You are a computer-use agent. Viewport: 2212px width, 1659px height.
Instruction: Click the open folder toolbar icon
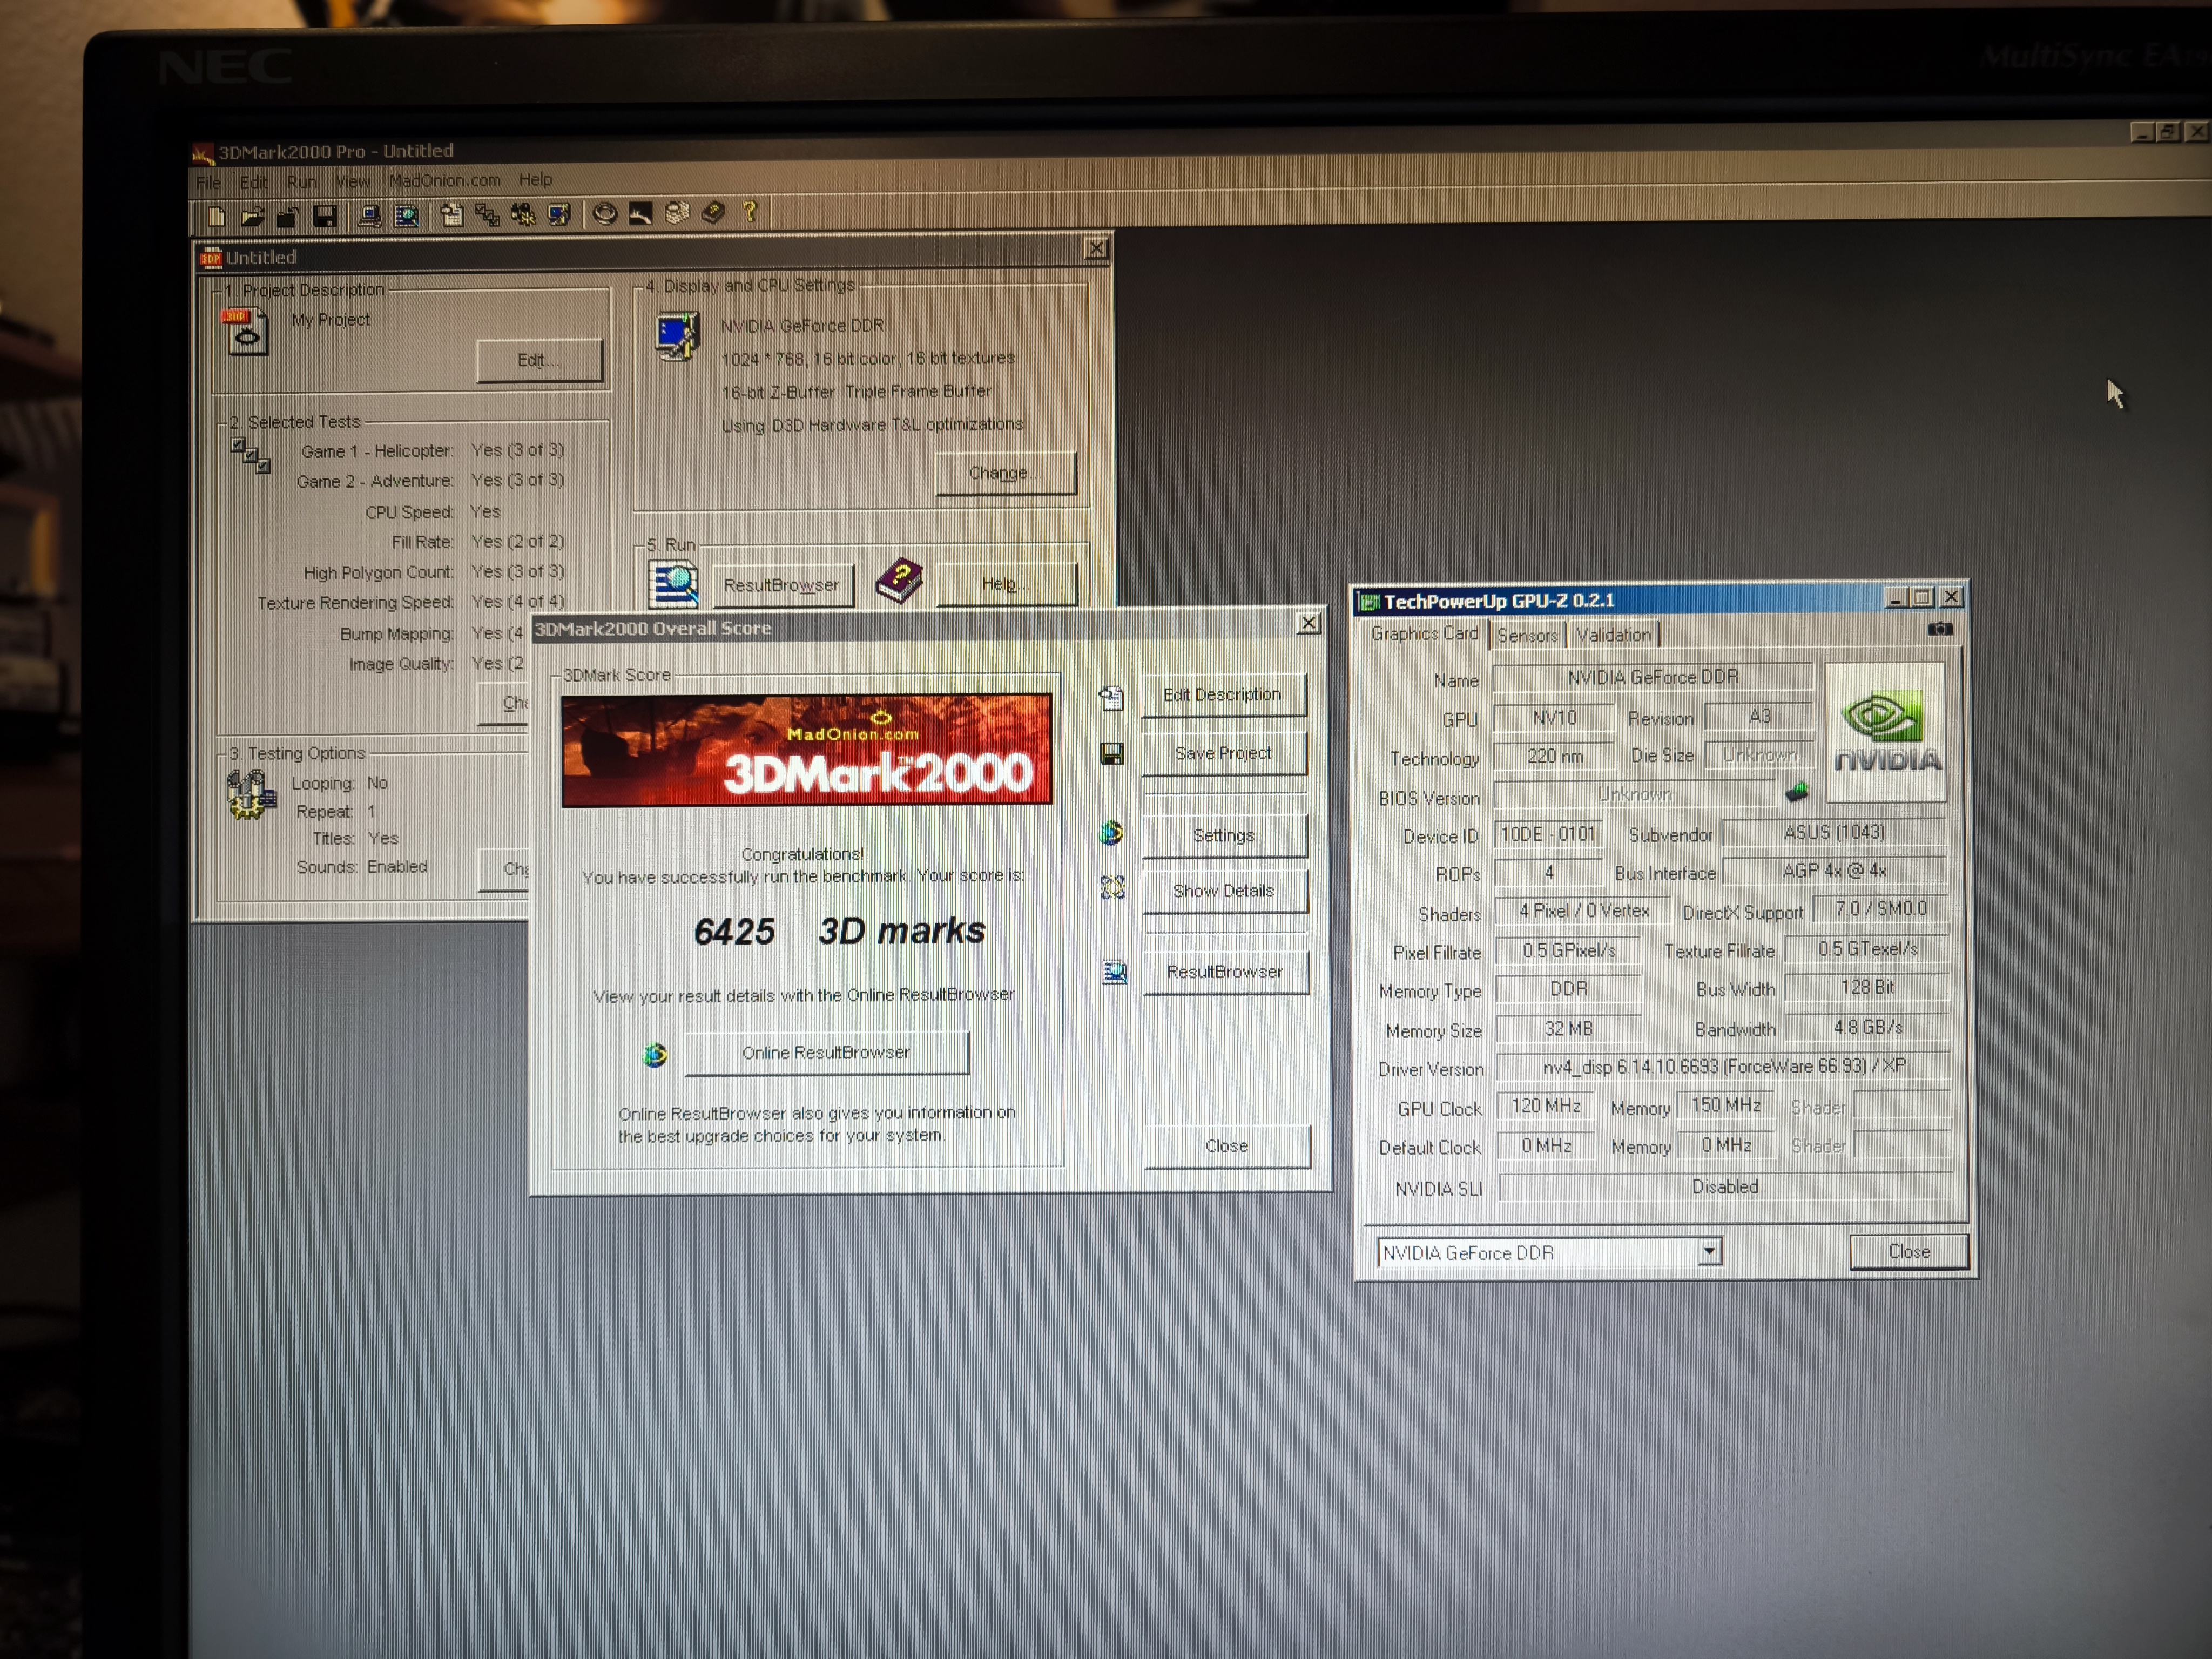pos(252,216)
